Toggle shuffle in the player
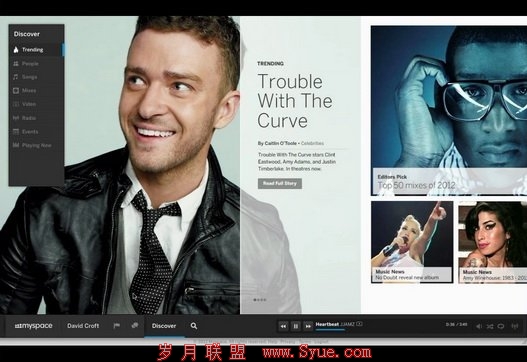Image resolution: width=527 pixels, height=362 pixels. pos(490,326)
